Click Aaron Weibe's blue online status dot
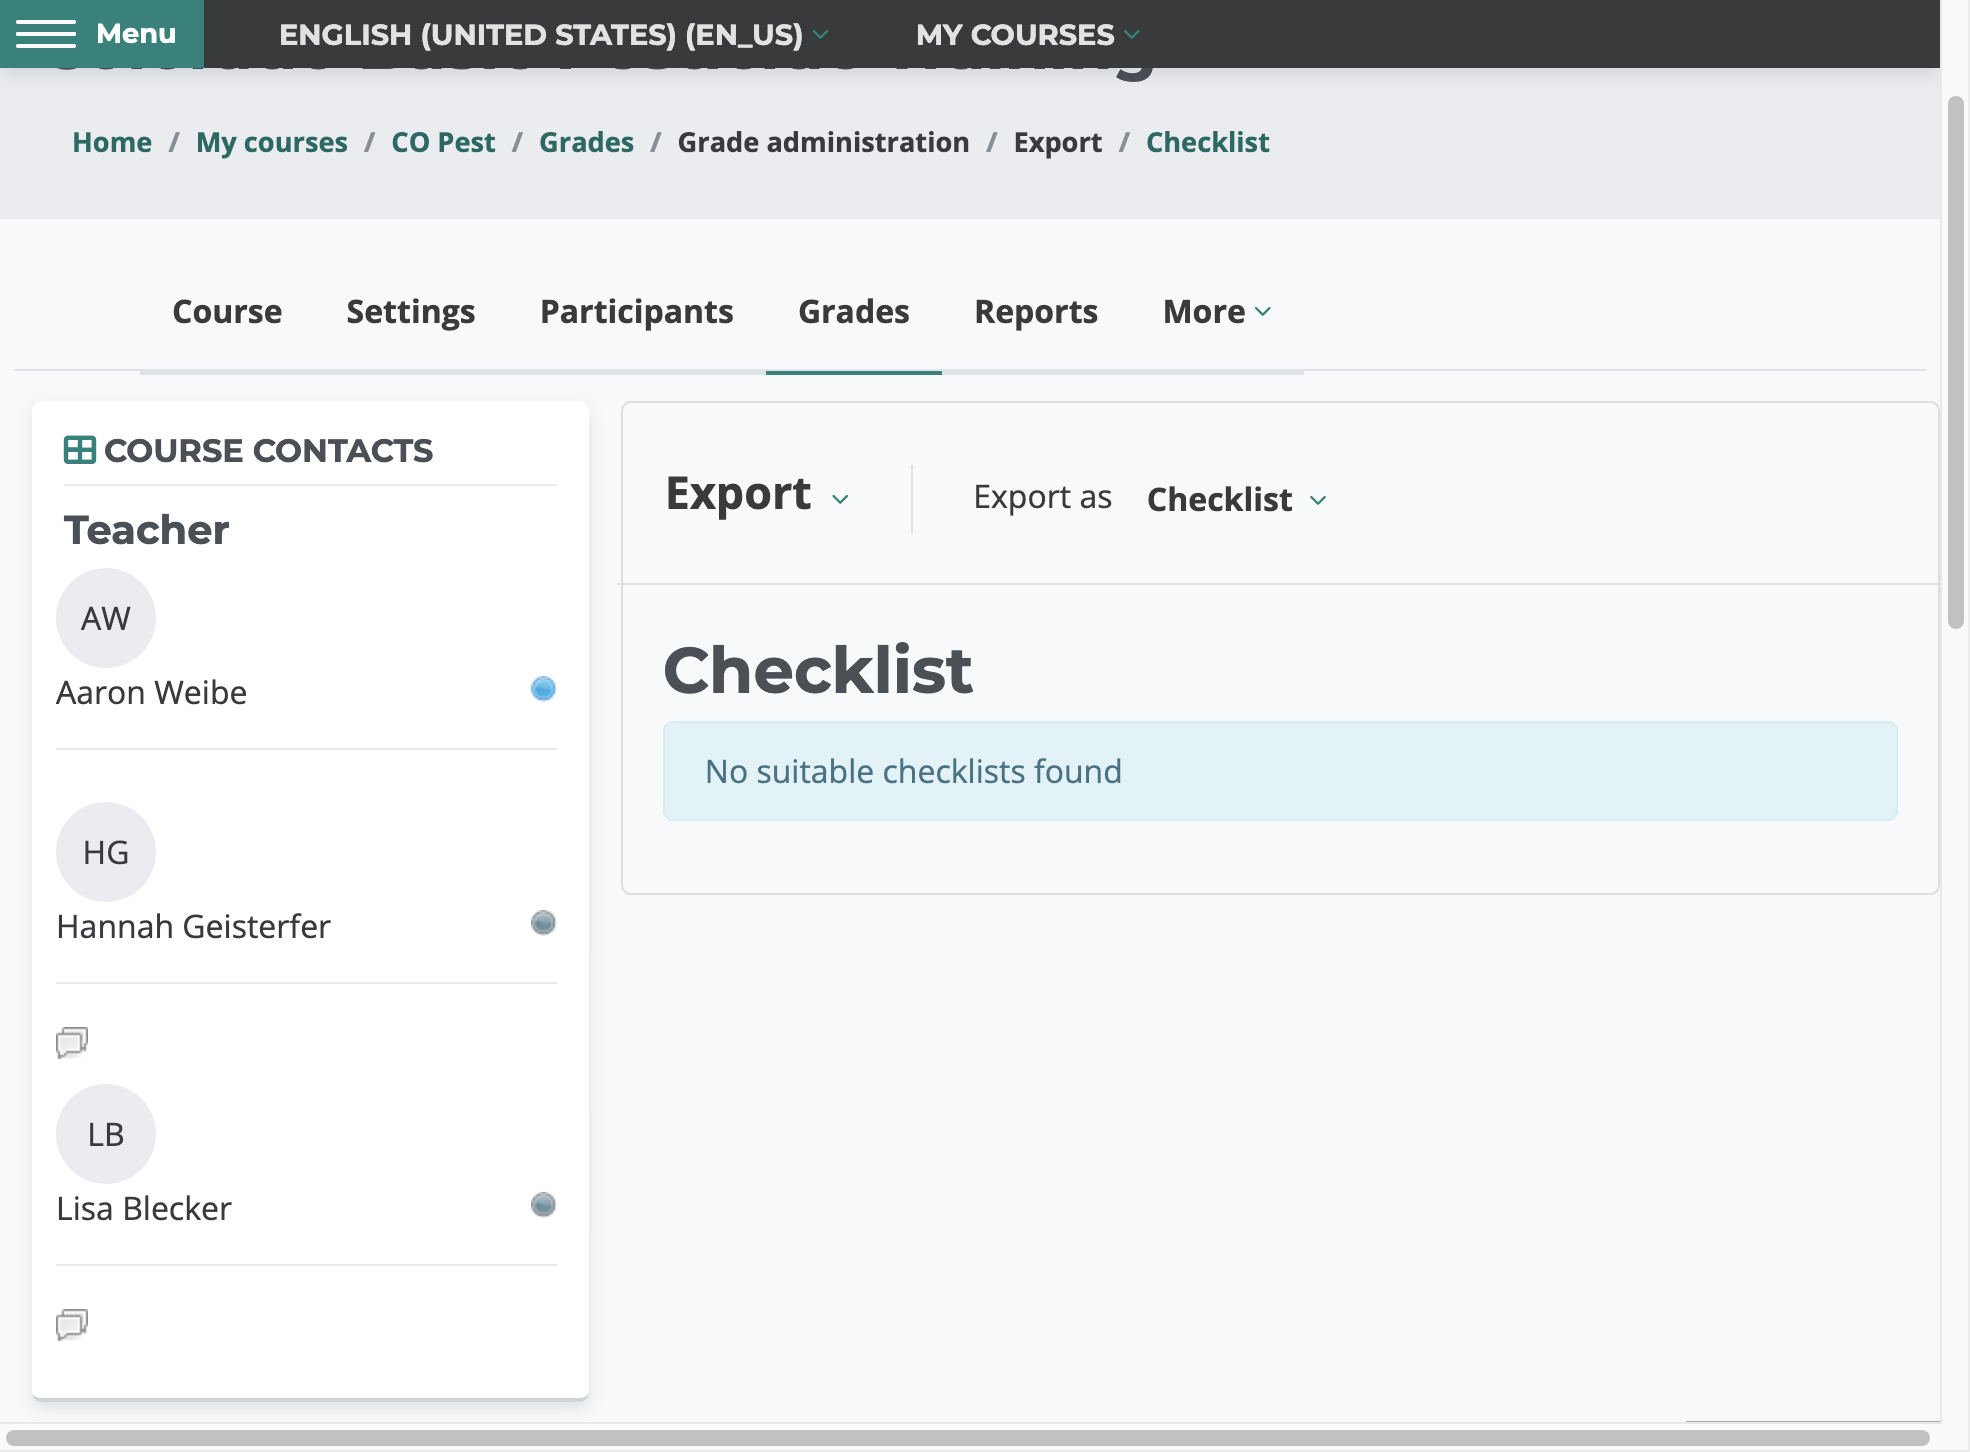 543,688
